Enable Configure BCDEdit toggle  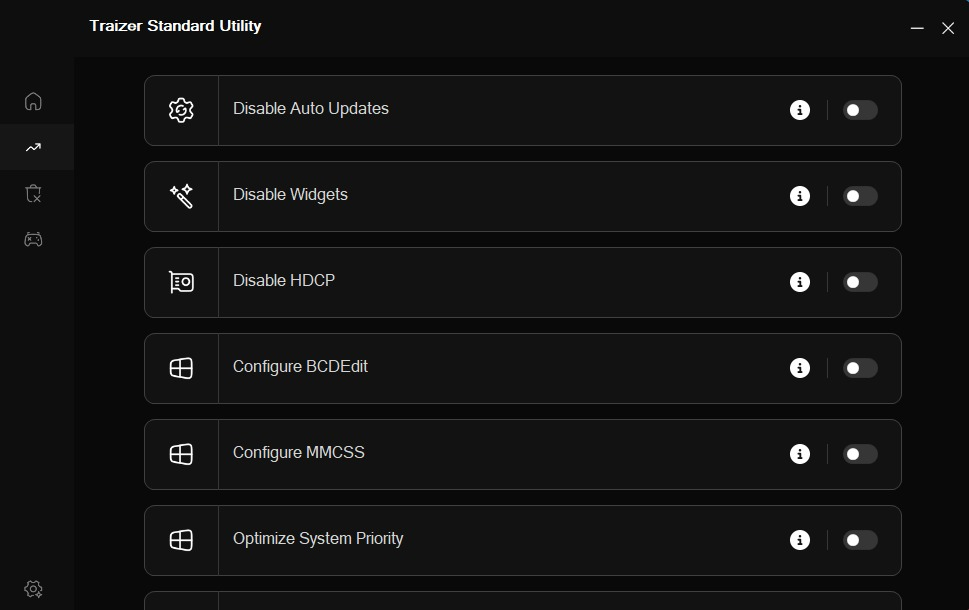pos(860,368)
